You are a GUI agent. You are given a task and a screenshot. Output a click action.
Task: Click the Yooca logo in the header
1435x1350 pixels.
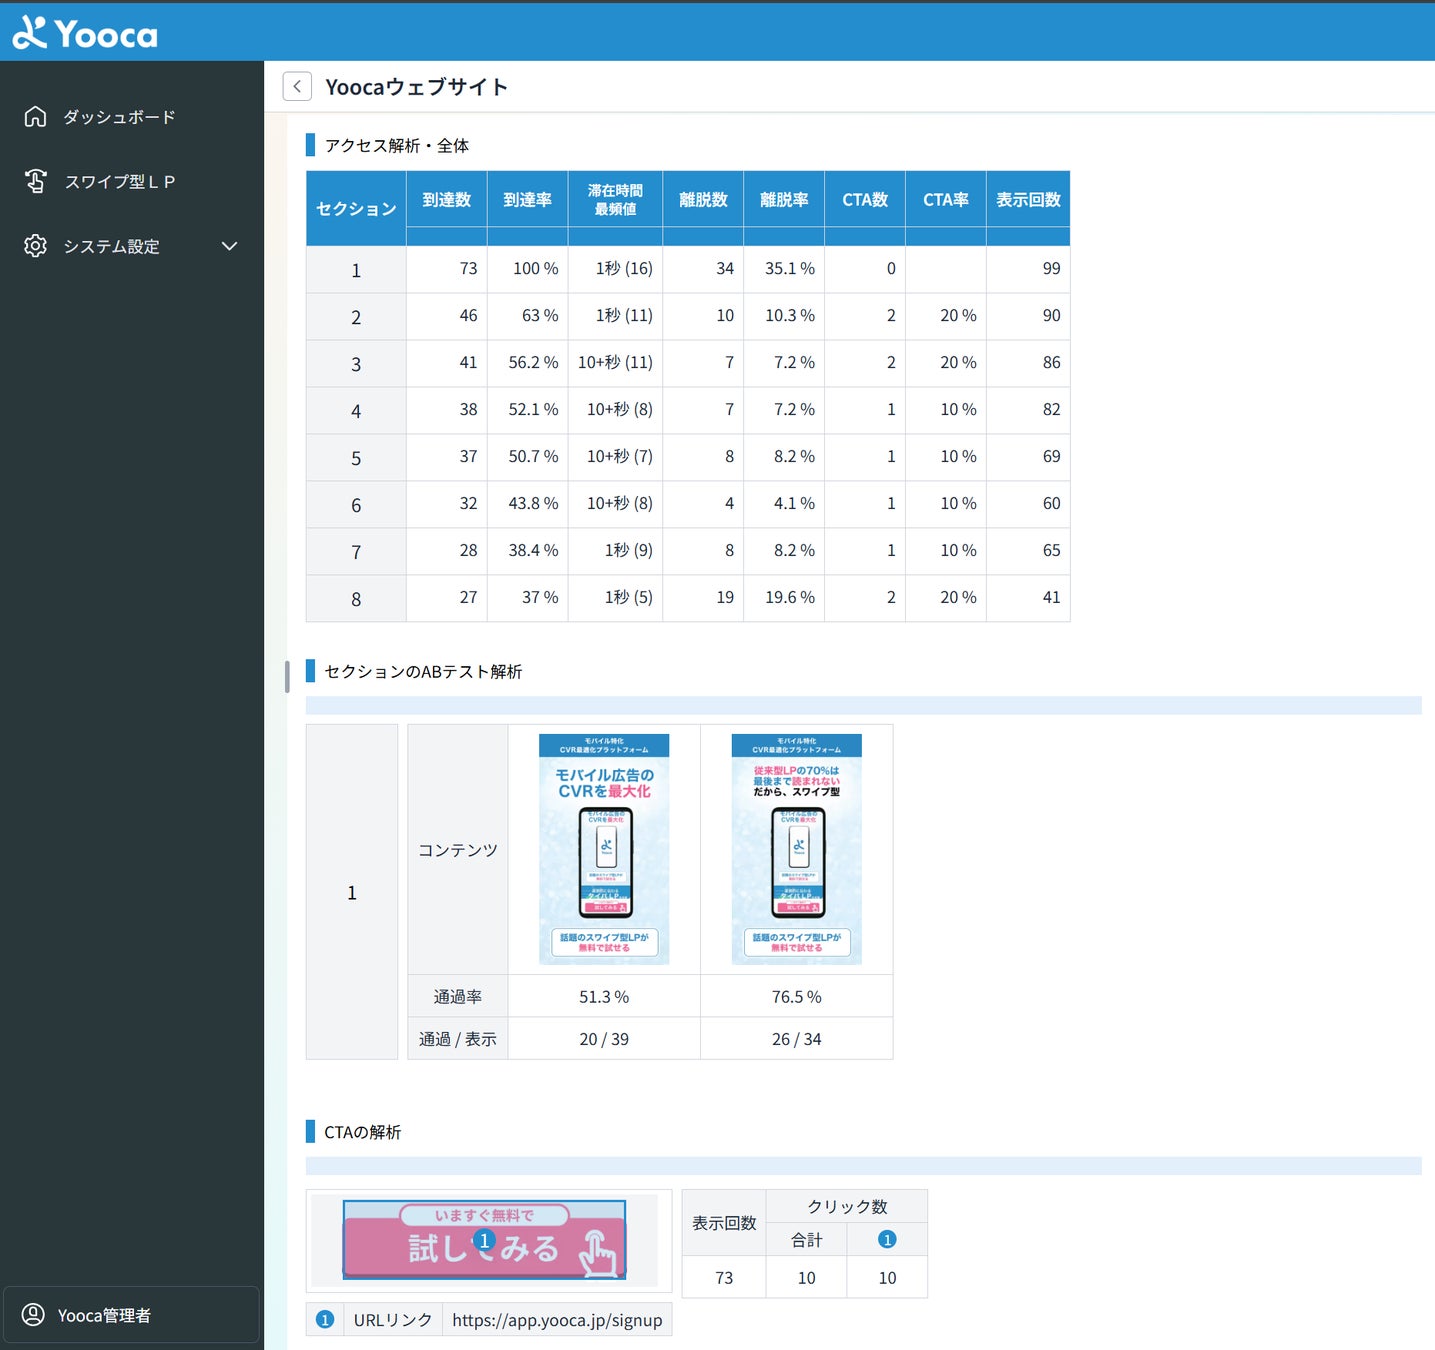pyautogui.click(x=85, y=33)
